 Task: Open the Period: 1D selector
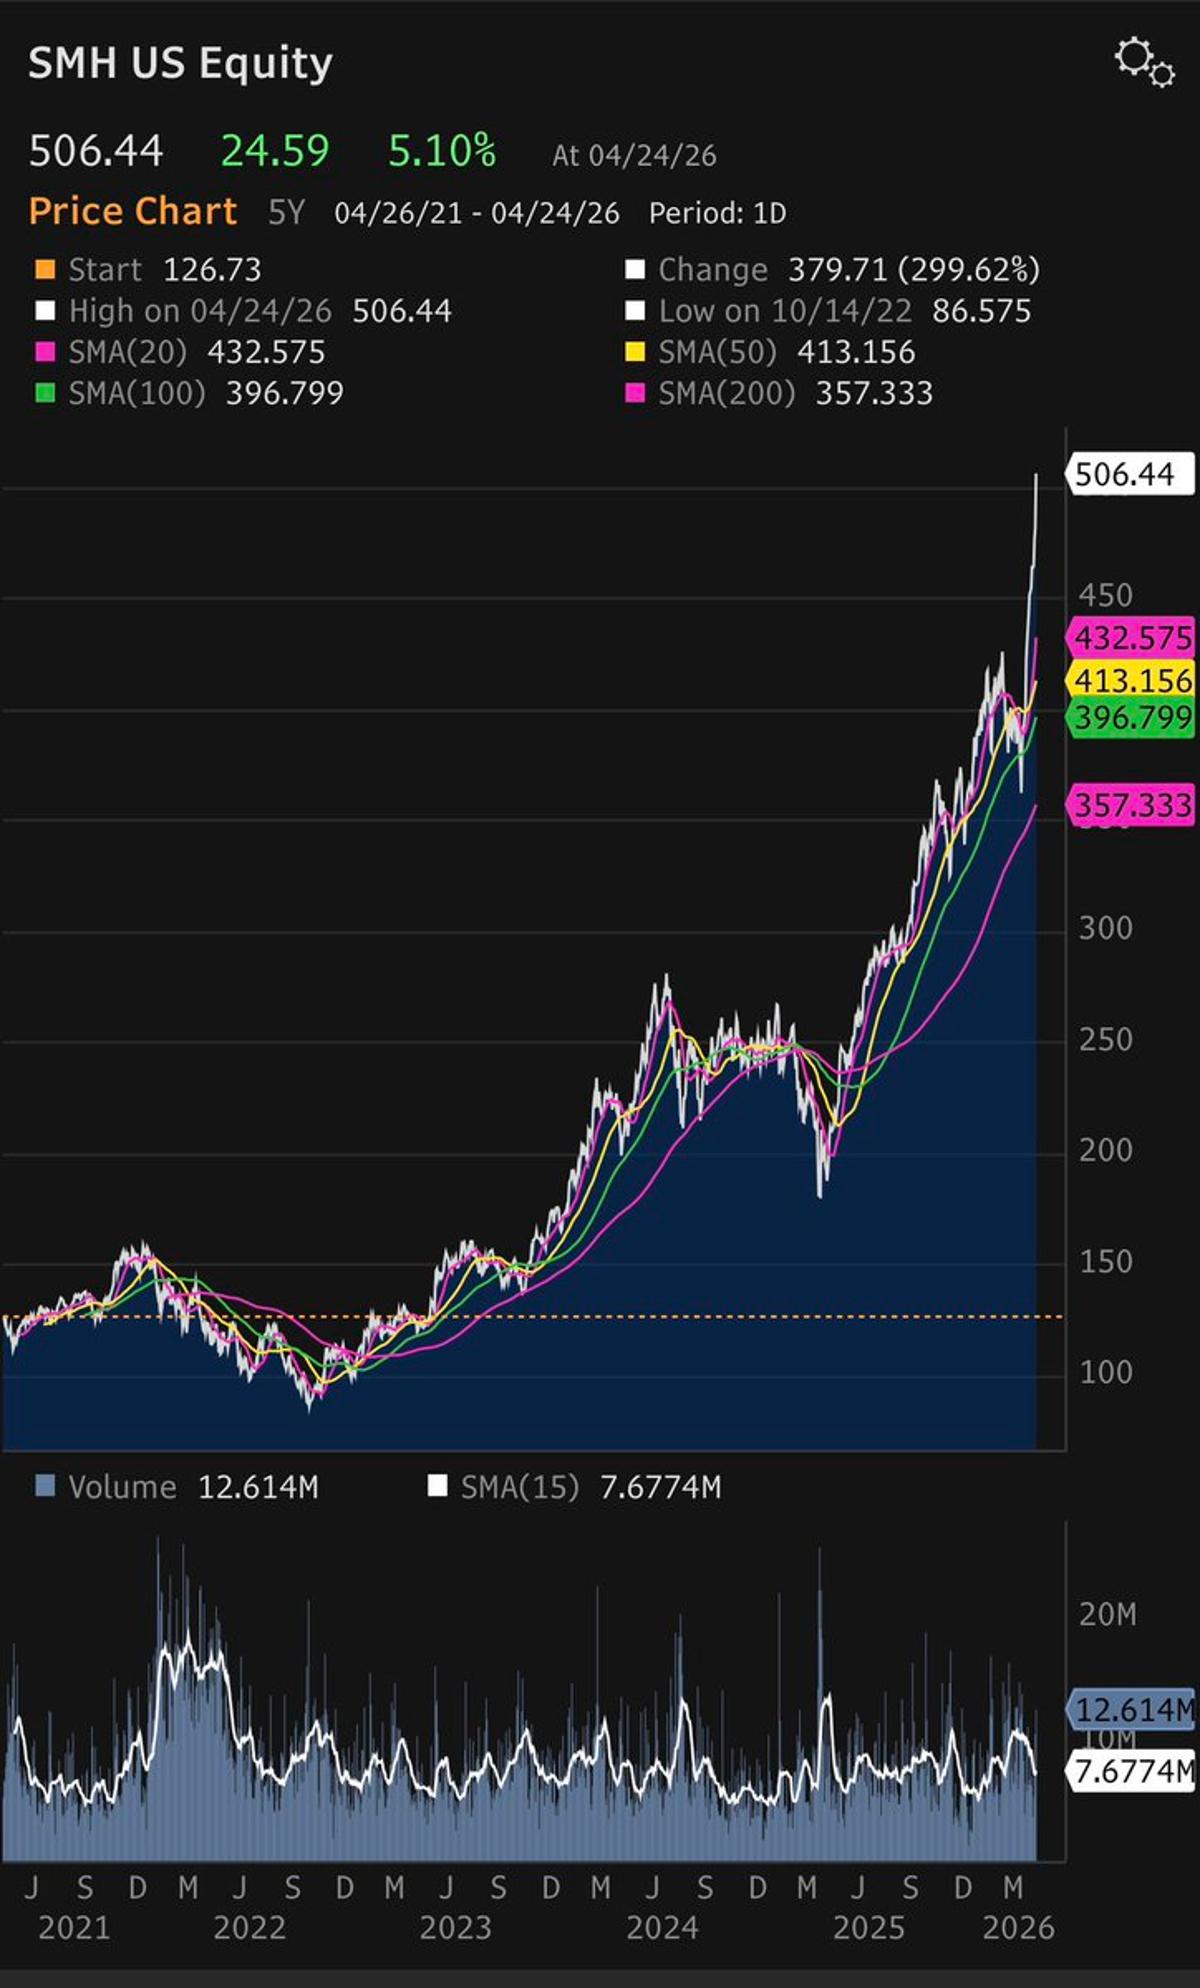[x=717, y=213]
